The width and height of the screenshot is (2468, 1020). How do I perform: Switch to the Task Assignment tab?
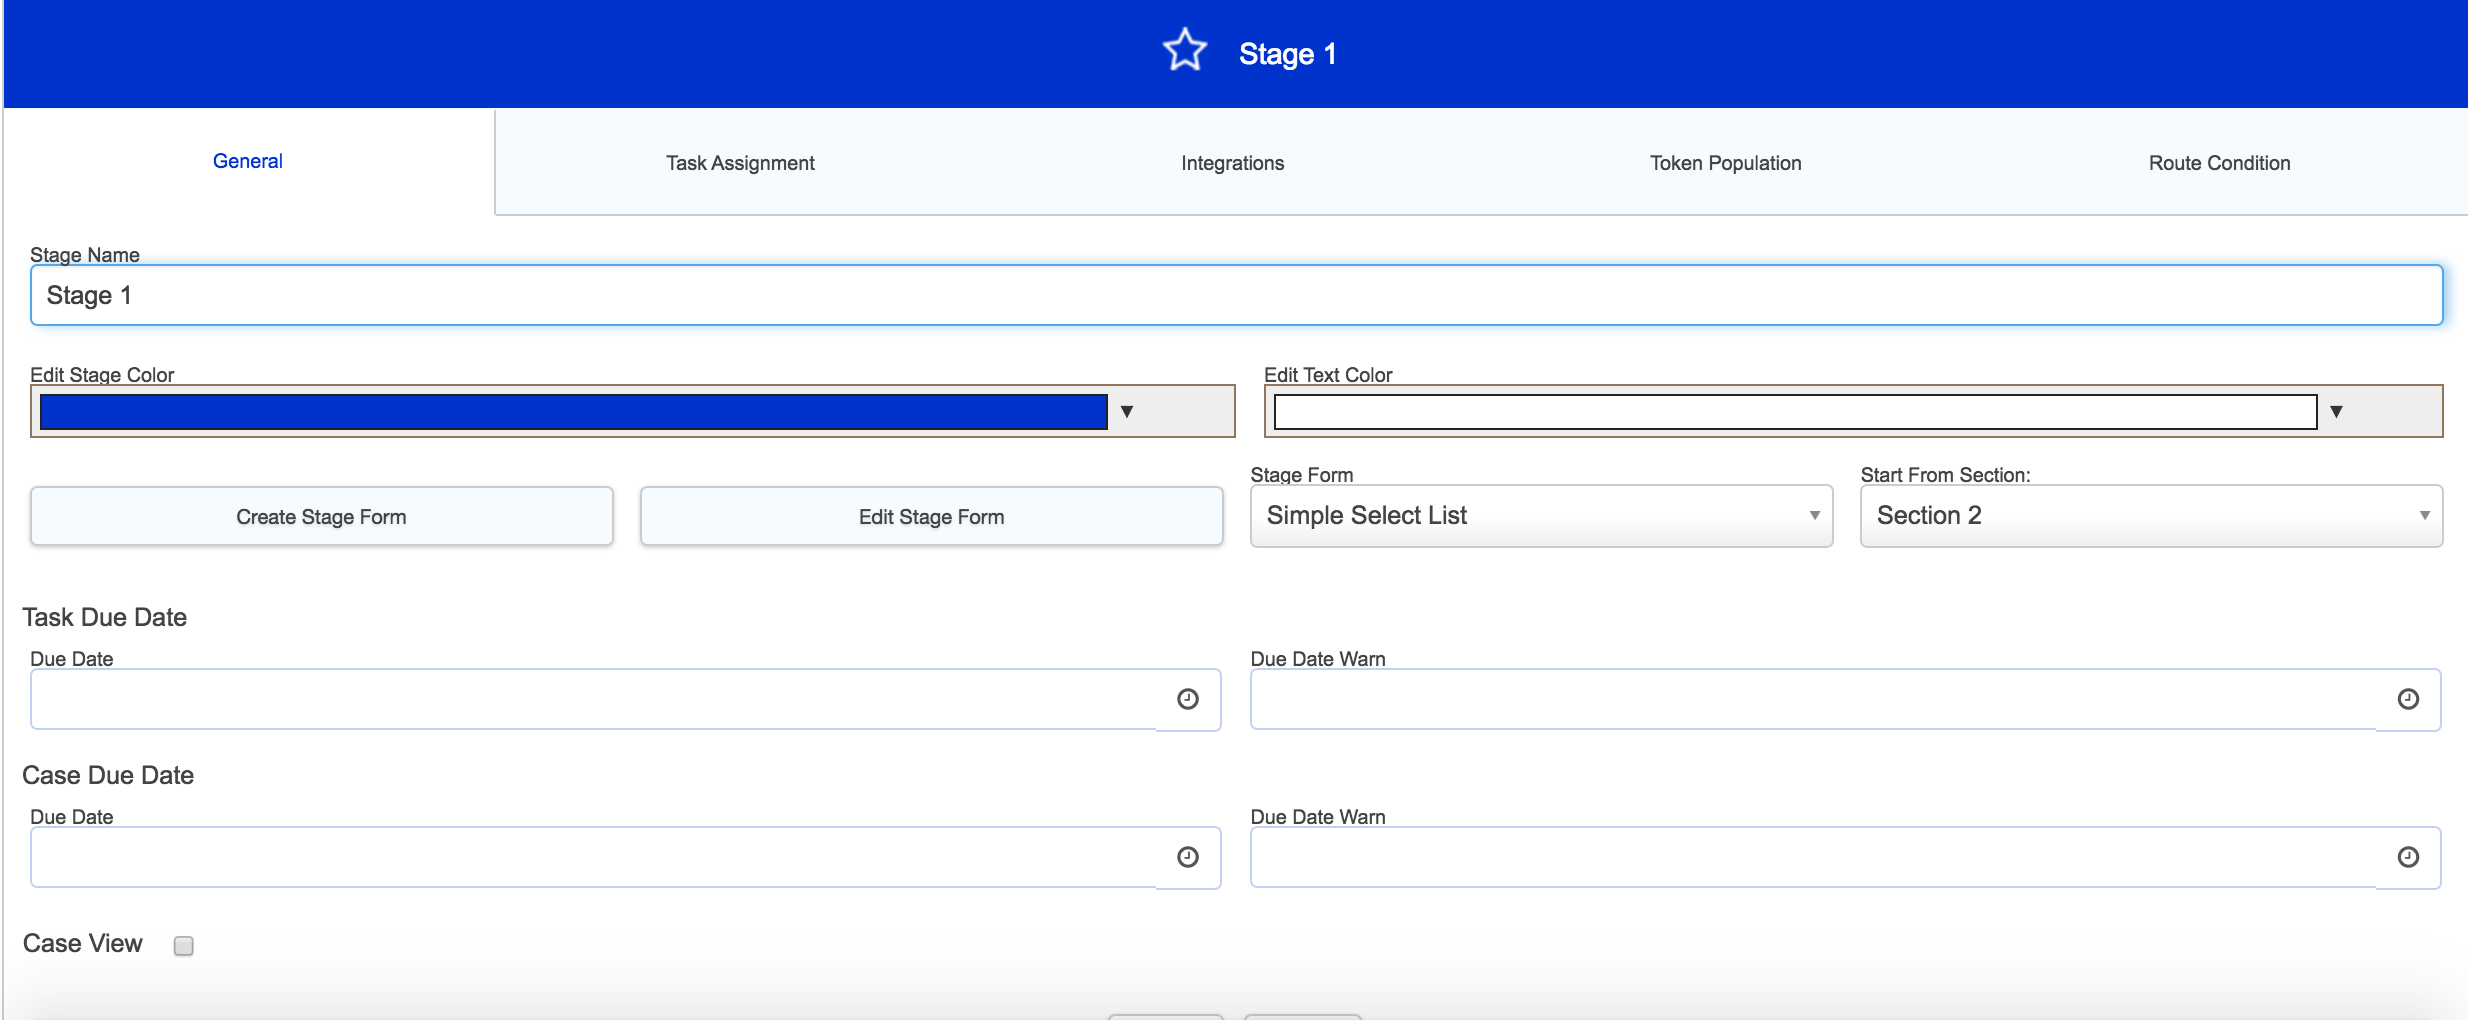(x=740, y=163)
